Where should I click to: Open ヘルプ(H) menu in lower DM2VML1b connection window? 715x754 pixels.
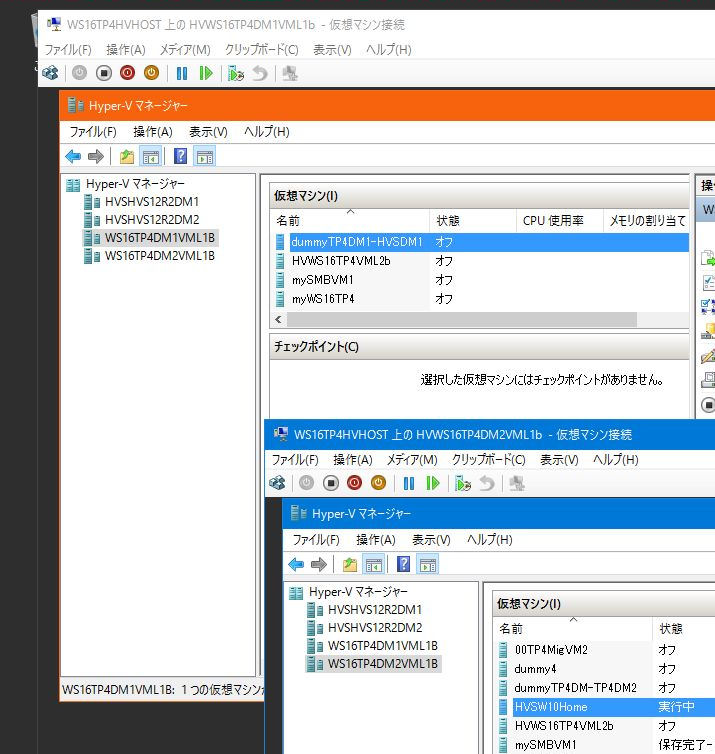pyautogui.click(x=615, y=460)
